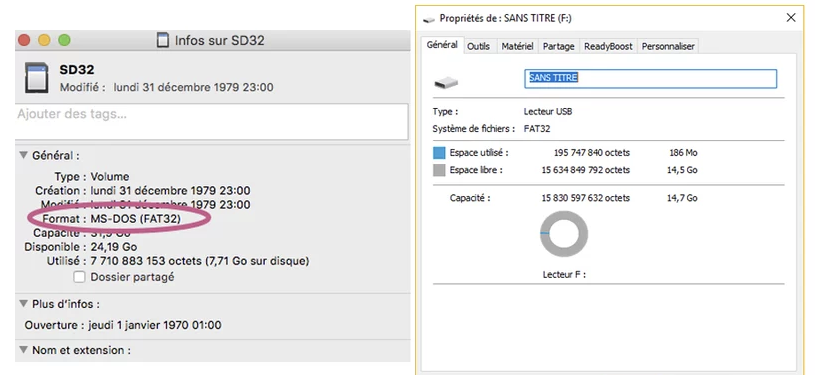818x375 pixels.
Task: Click the green zoom button of Infos window
Action: 64,40
